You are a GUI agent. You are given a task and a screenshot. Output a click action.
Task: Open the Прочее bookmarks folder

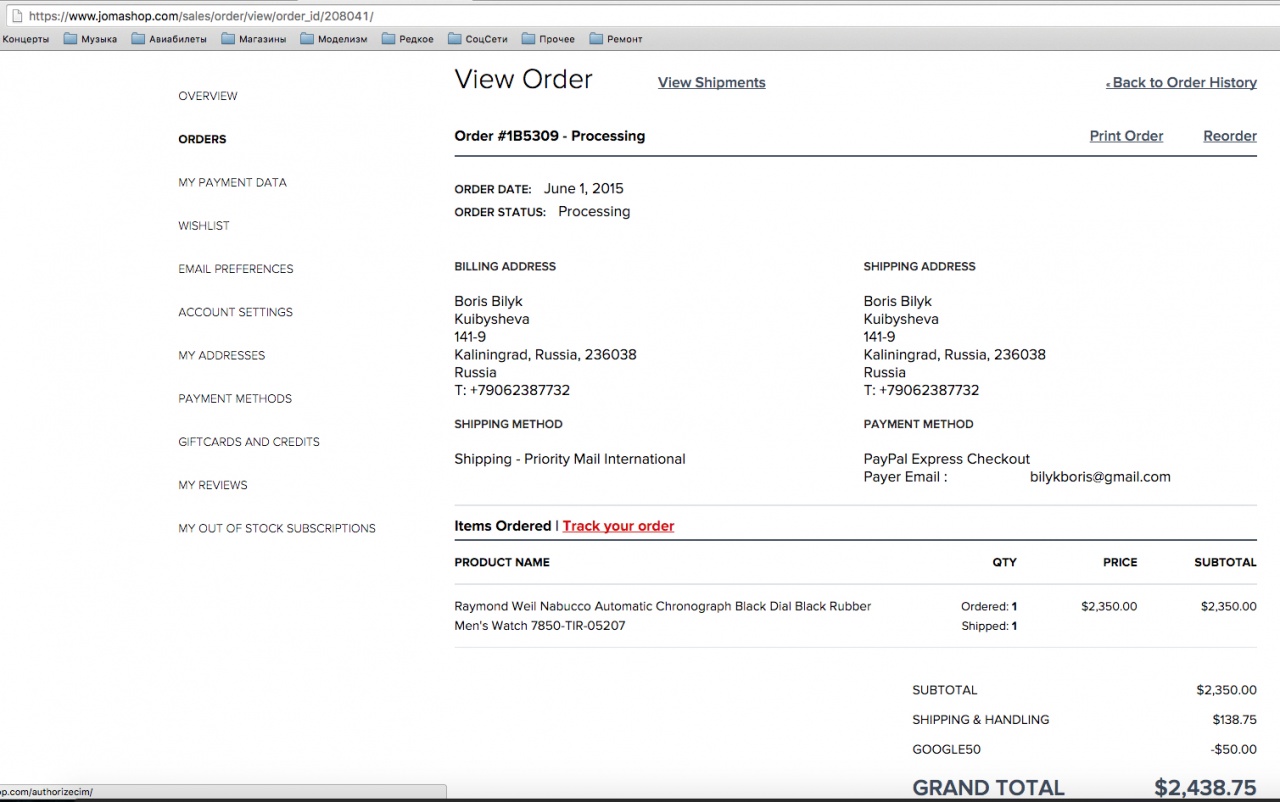(x=548, y=39)
